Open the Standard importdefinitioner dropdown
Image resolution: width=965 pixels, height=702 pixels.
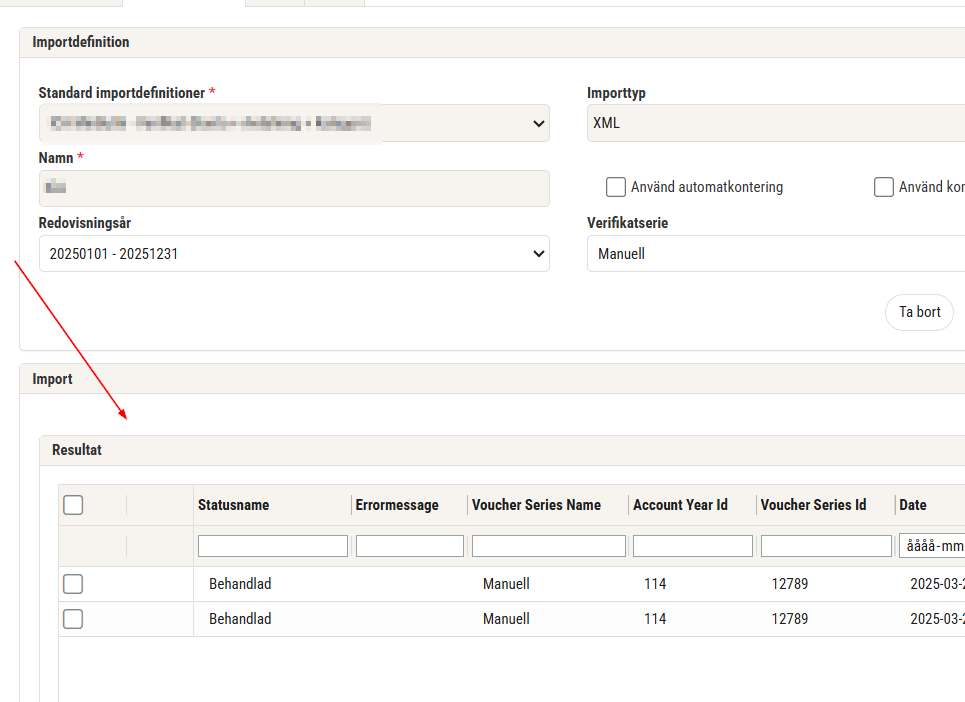293,123
